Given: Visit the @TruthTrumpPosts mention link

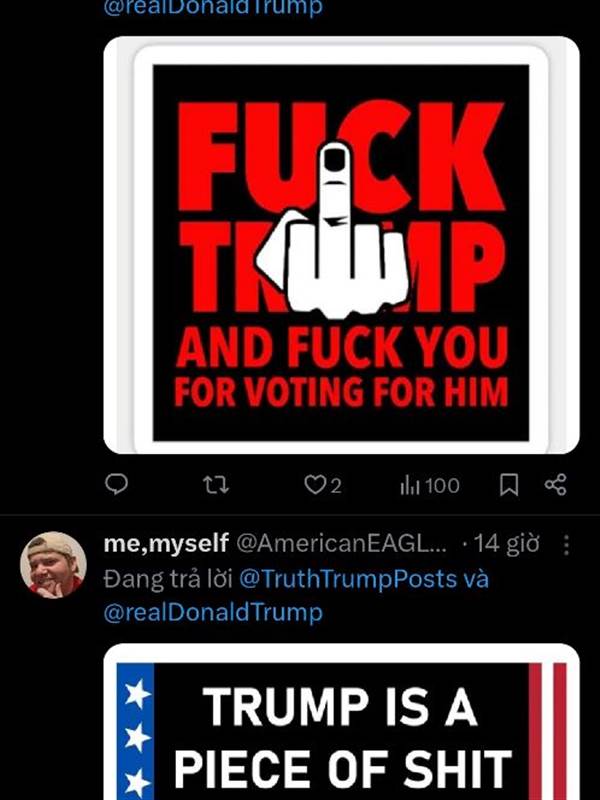Looking at the screenshot, I should tap(347, 579).
